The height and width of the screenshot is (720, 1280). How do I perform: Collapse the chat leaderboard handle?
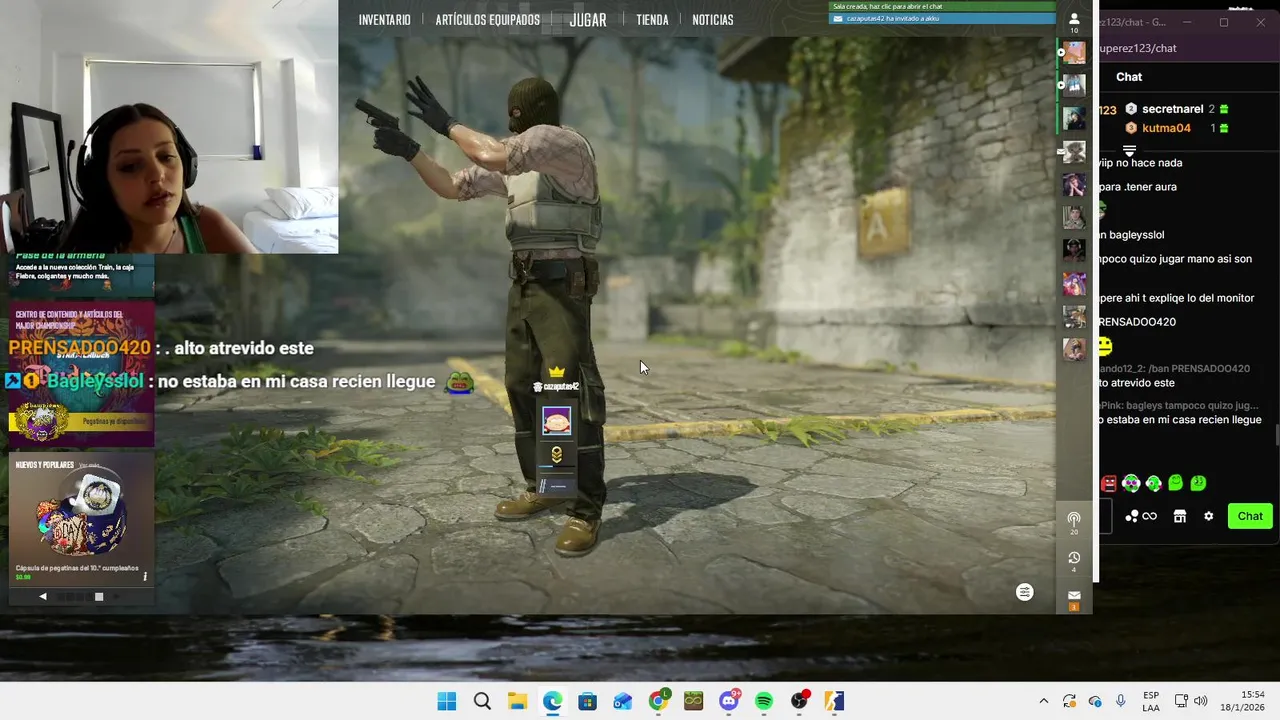(x=1129, y=150)
